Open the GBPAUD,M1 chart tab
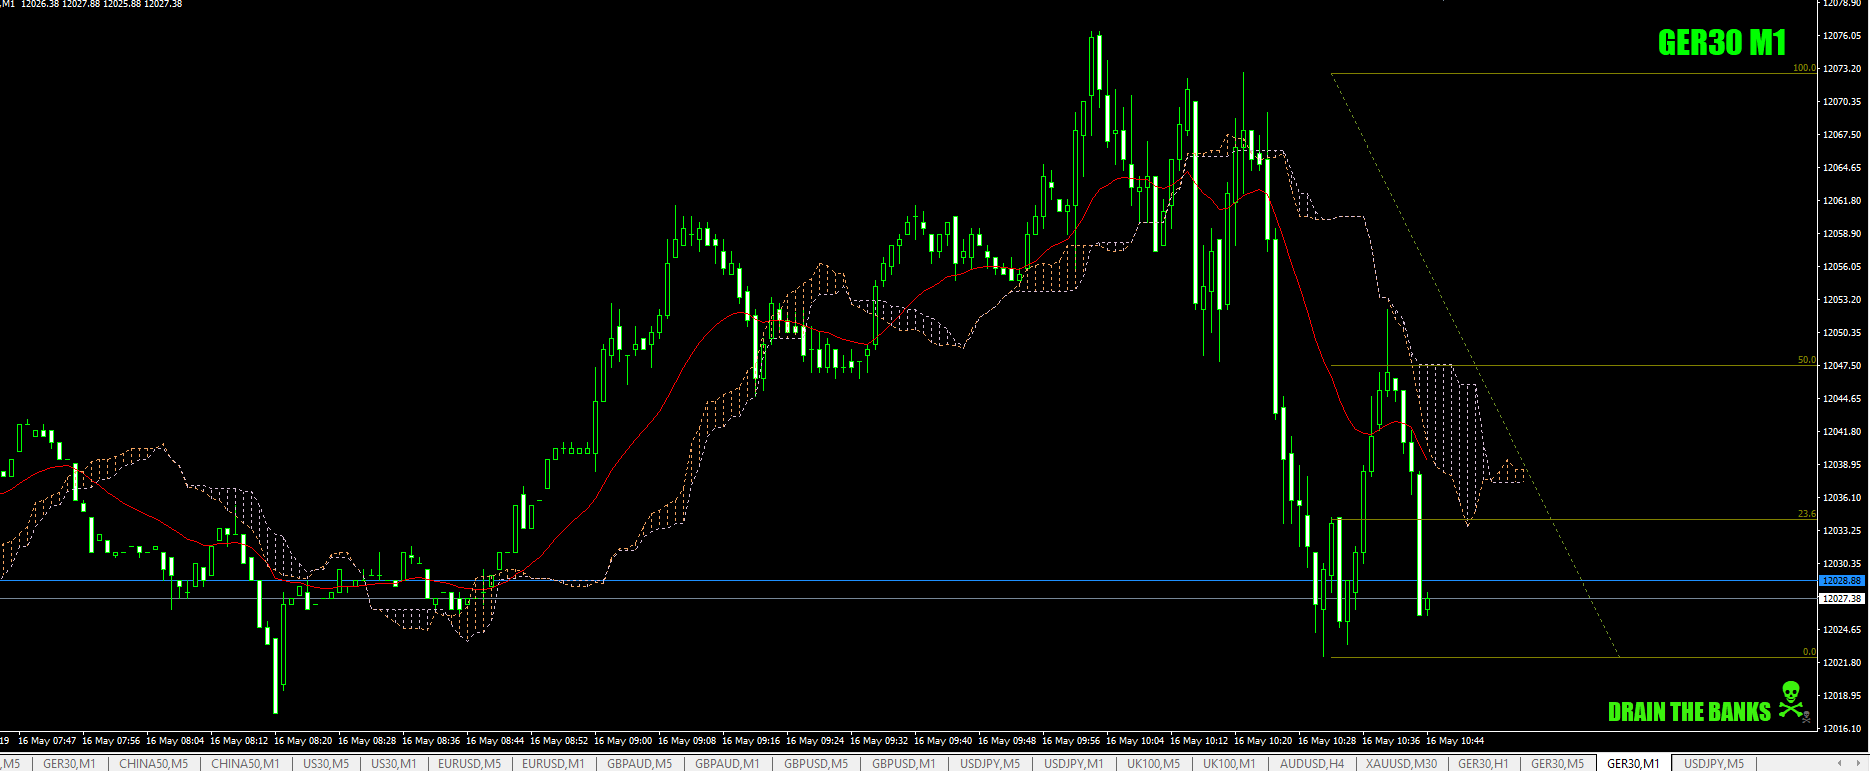The image size is (1870, 771). coord(727,764)
